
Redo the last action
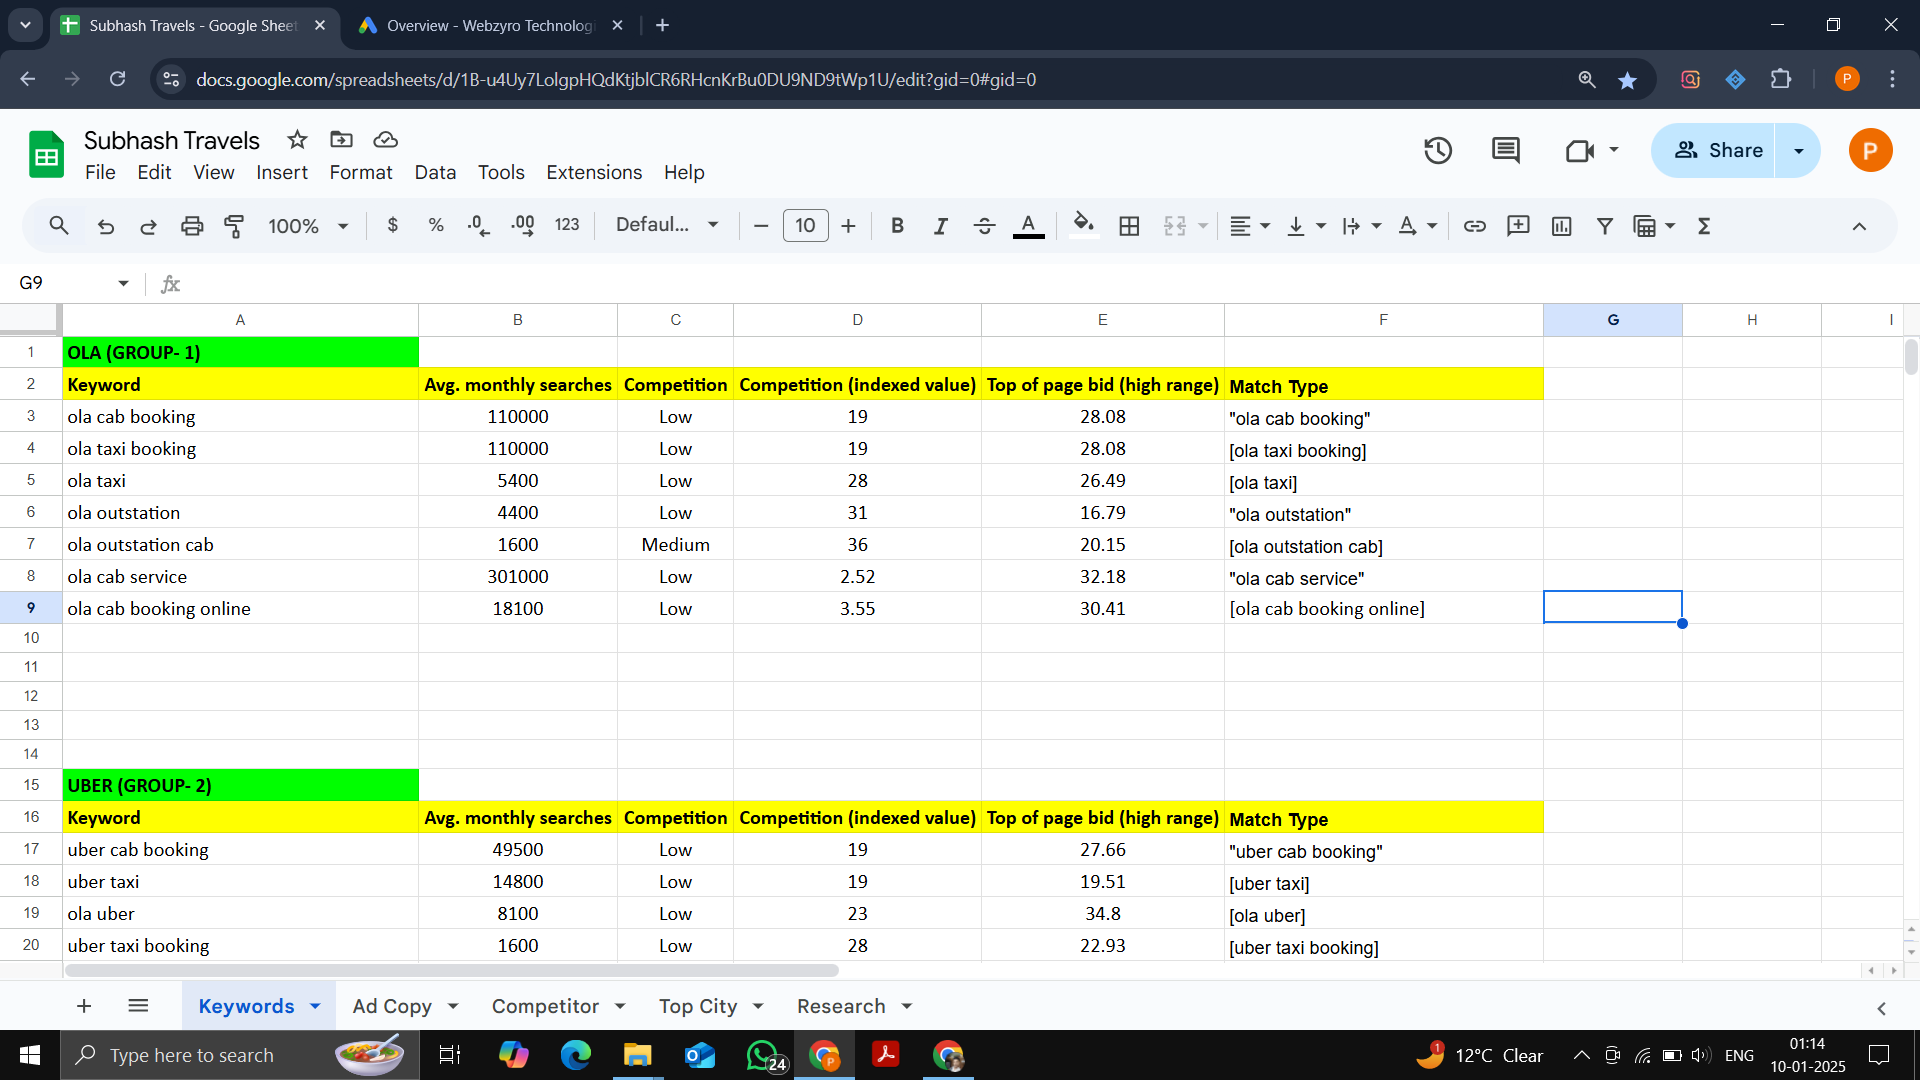[x=148, y=226]
